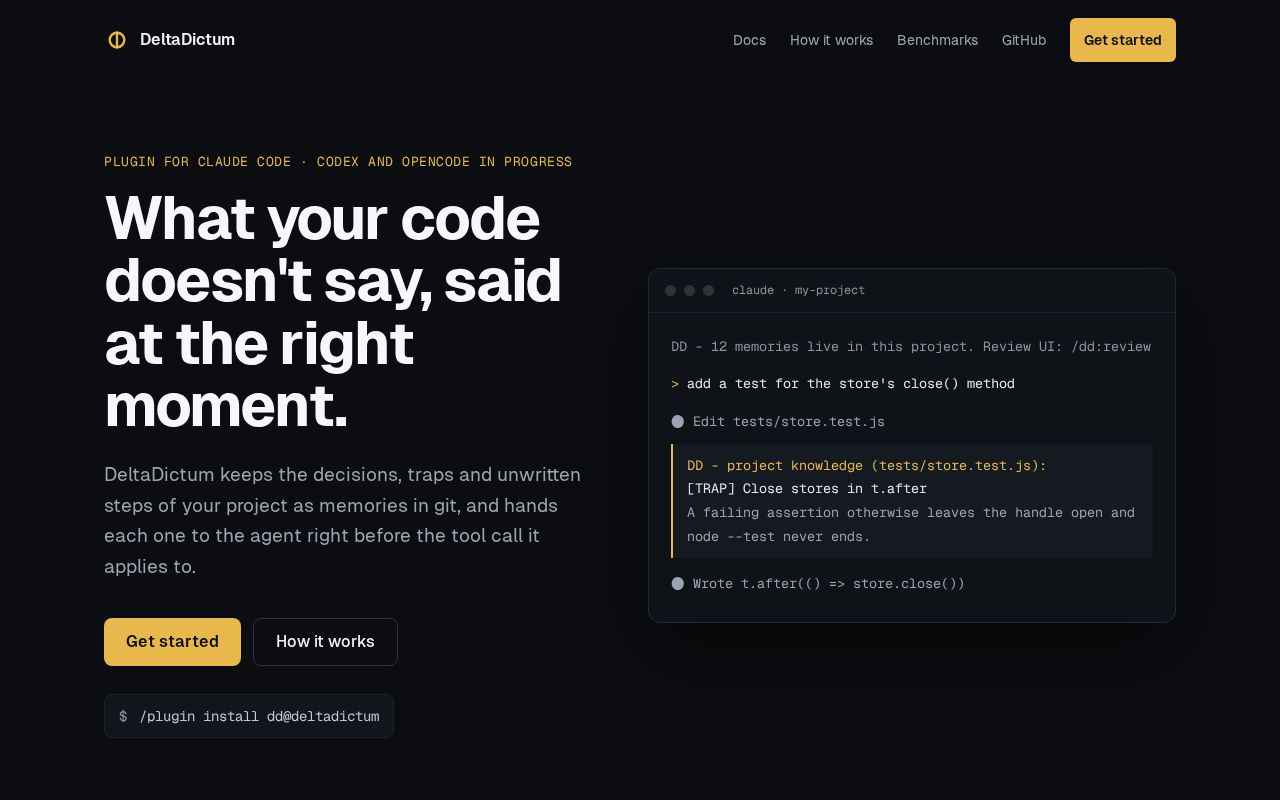This screenshot has width=1280, height=800.
Task: Click the 'Edit tests/store.test.js' line
Action: (x=789, y=422)
